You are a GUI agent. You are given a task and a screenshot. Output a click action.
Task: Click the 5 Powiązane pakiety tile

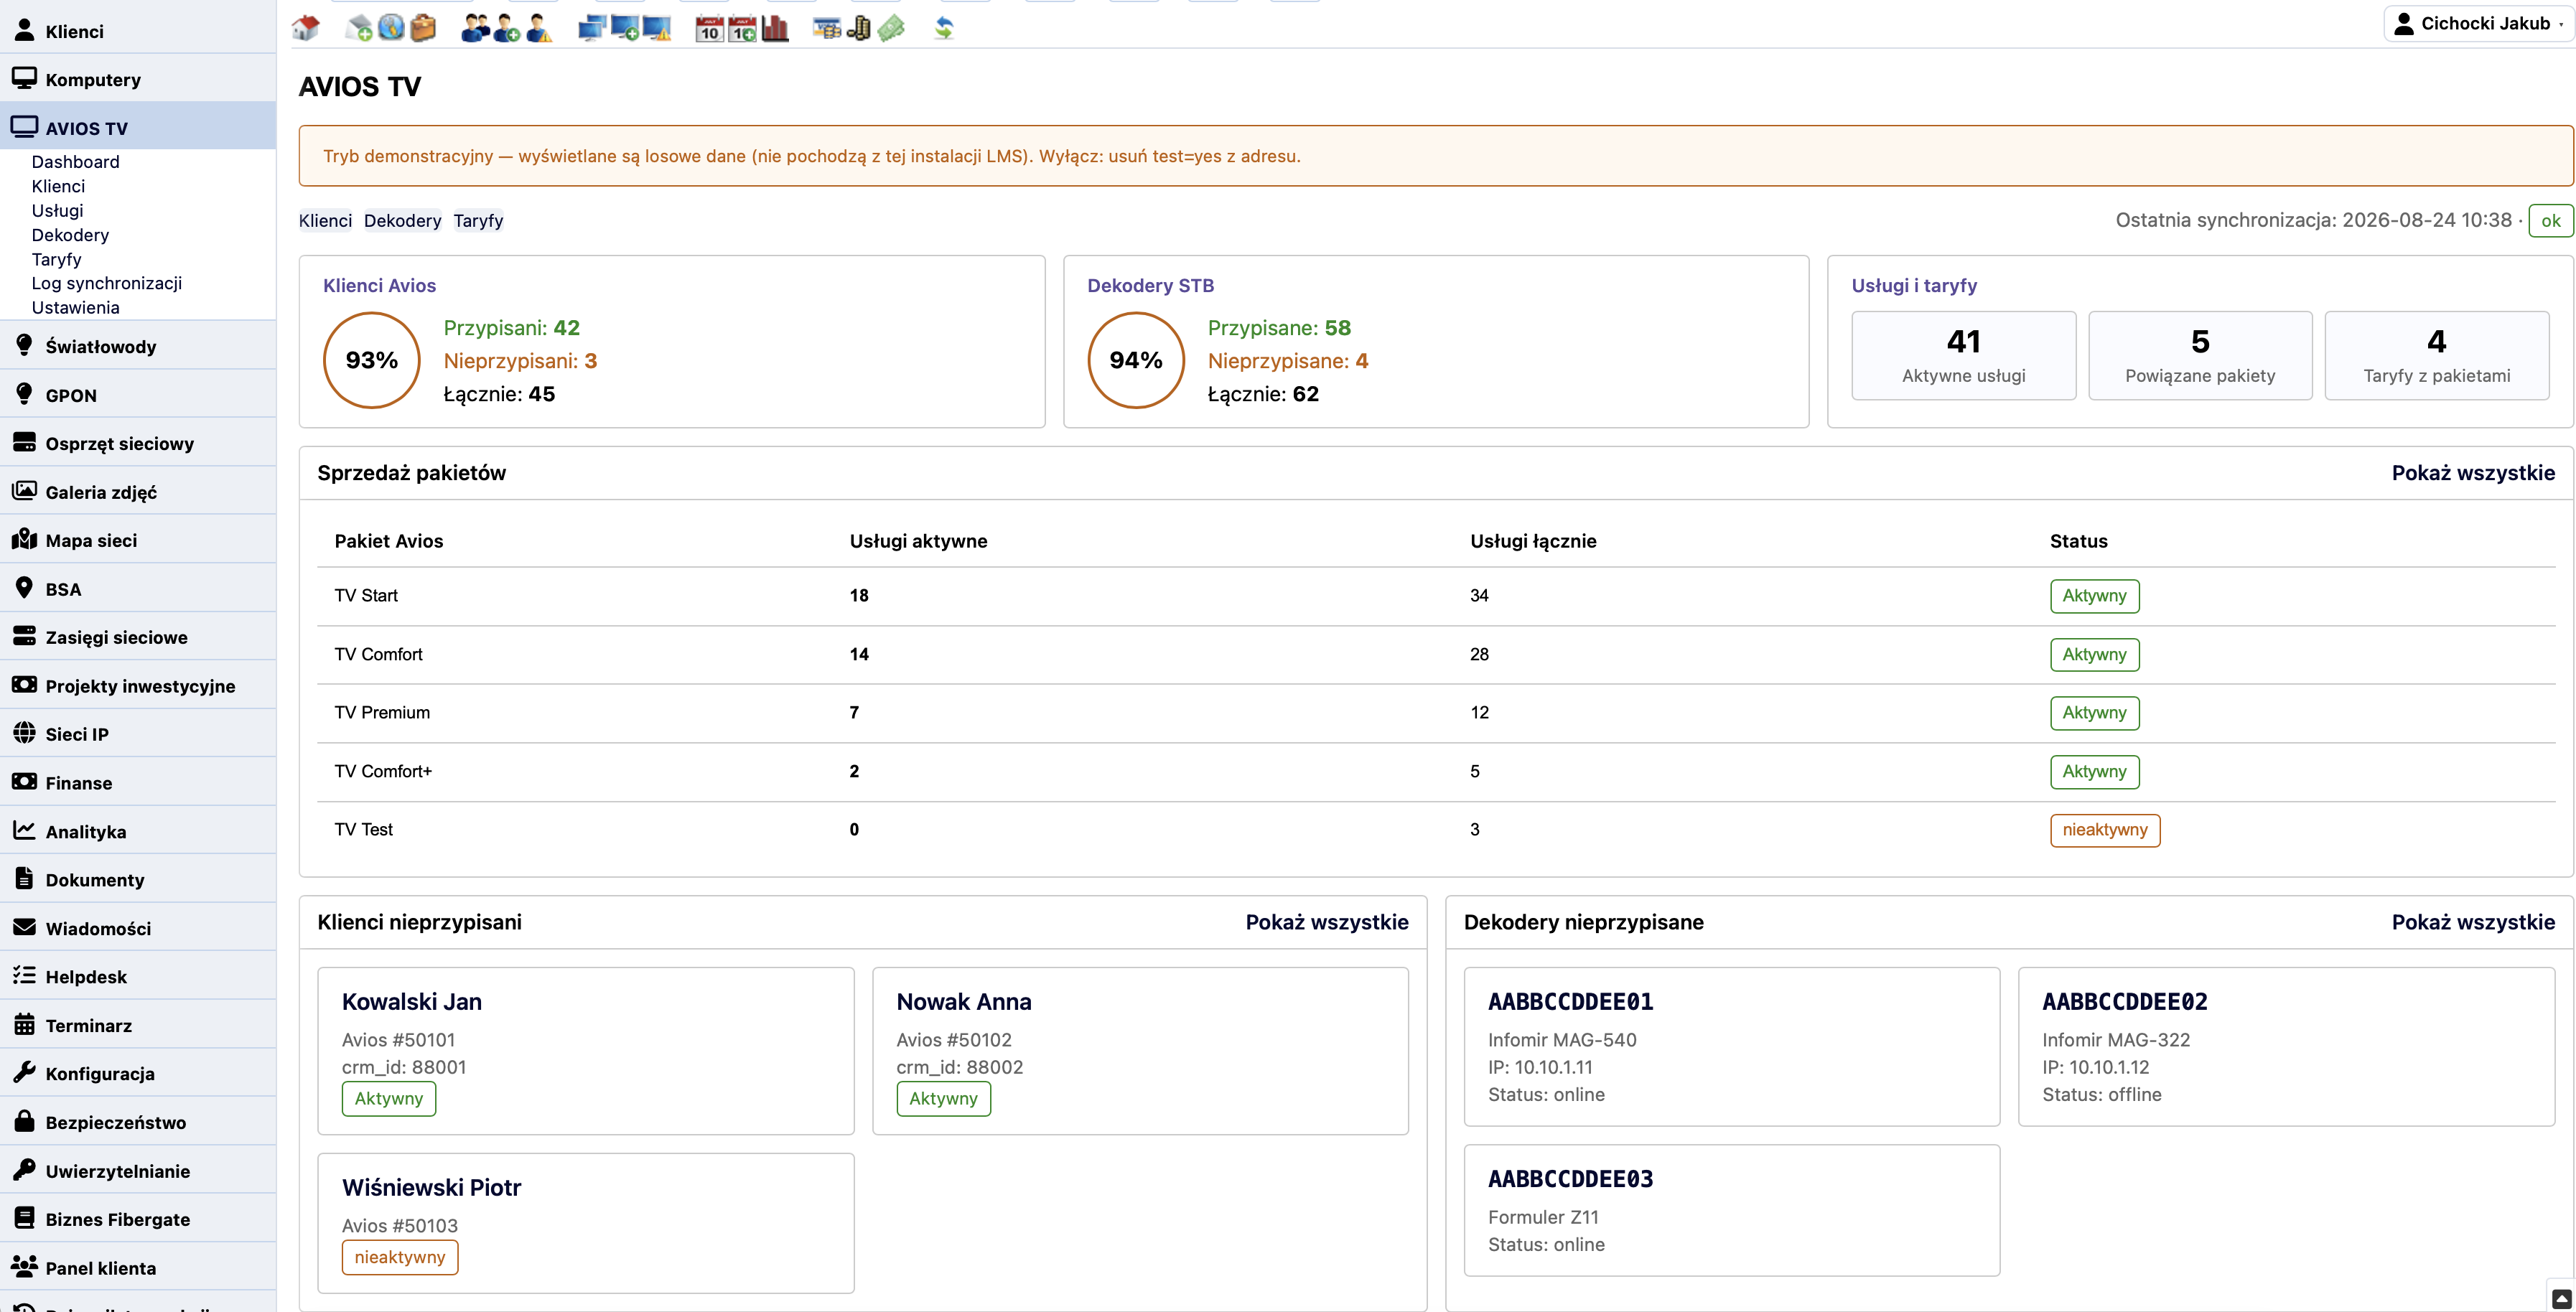click(2200, 355)
